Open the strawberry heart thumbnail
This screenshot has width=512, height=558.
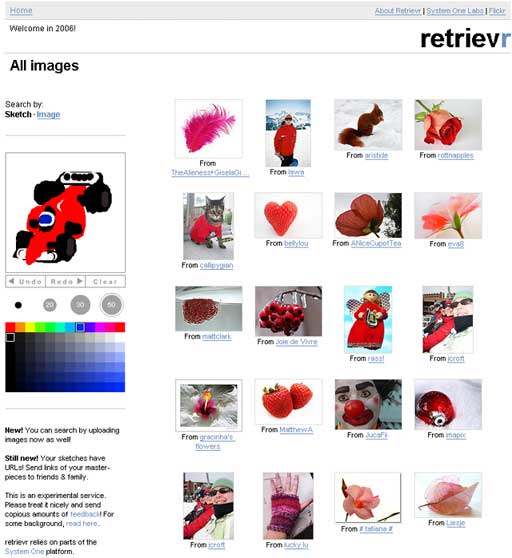click(x=288, y=215)
